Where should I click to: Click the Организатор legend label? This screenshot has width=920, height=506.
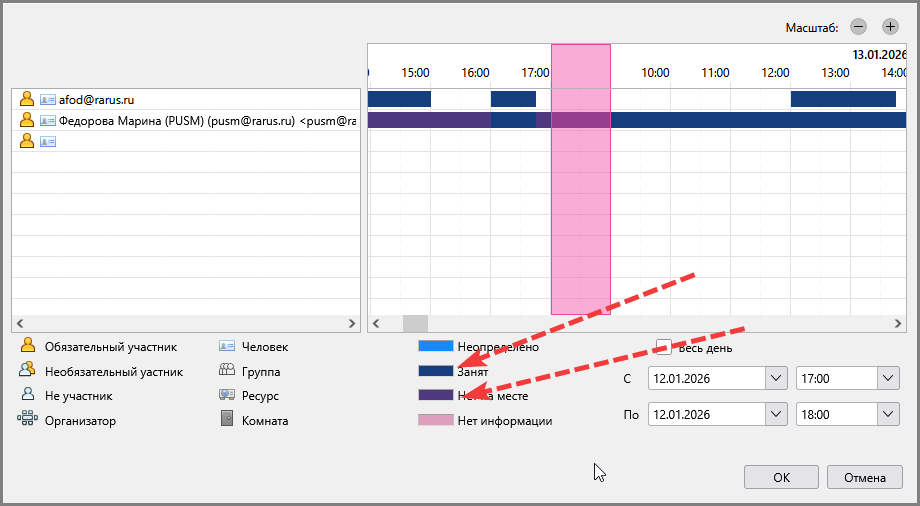pyautogui.click(x=80, y=421)
